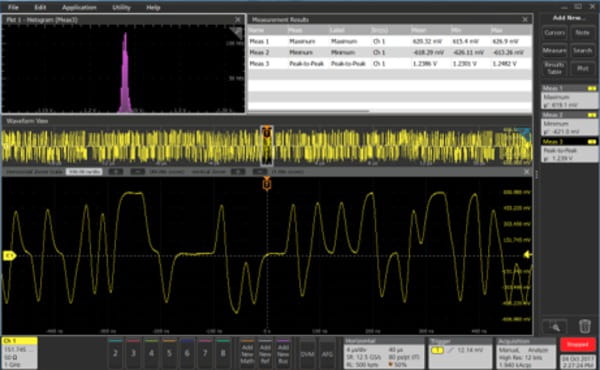Open the Acquisition settings badge
The image size is (600, 370).
pyautogui.click(x=526, y=352)
